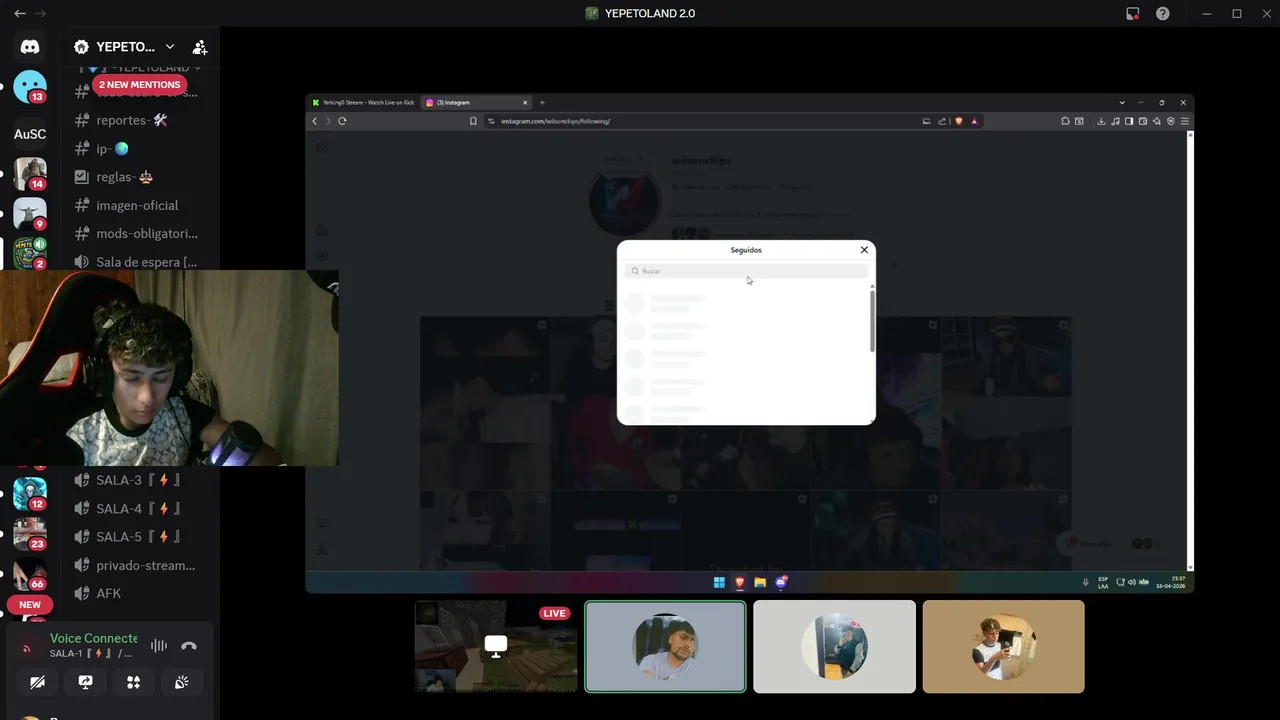Select the server icon with 66 badge
The width and height of the screenshot is (1280, 720).
(x=30, y=573)
